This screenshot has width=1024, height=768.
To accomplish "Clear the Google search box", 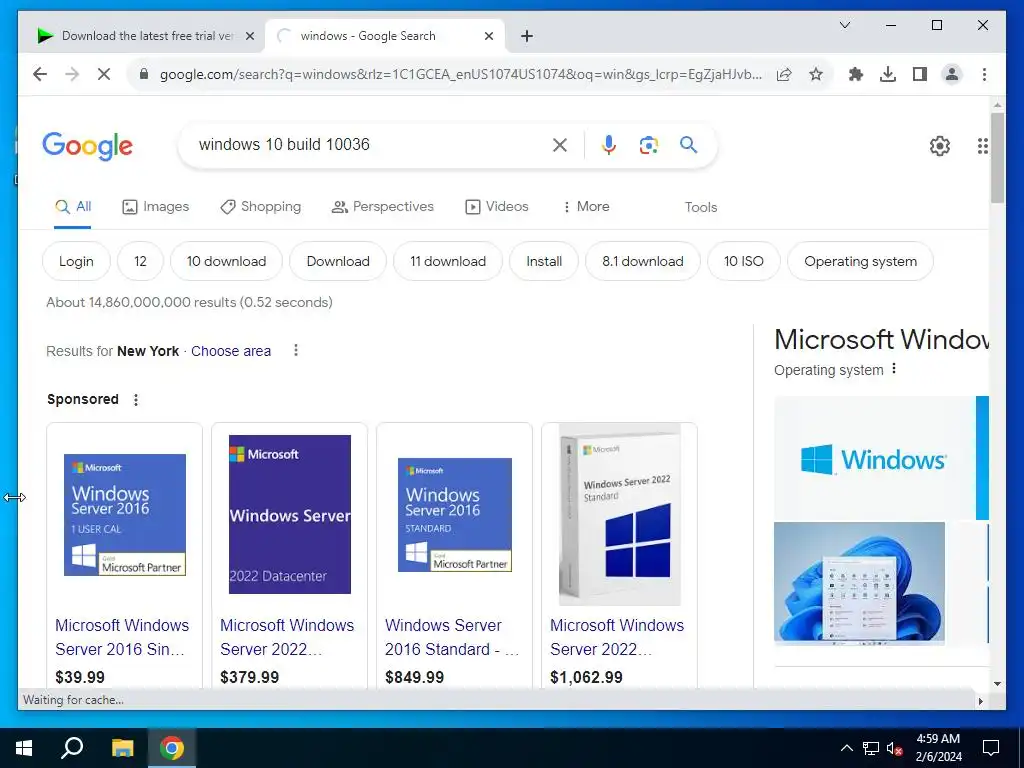I will (560, 145).
